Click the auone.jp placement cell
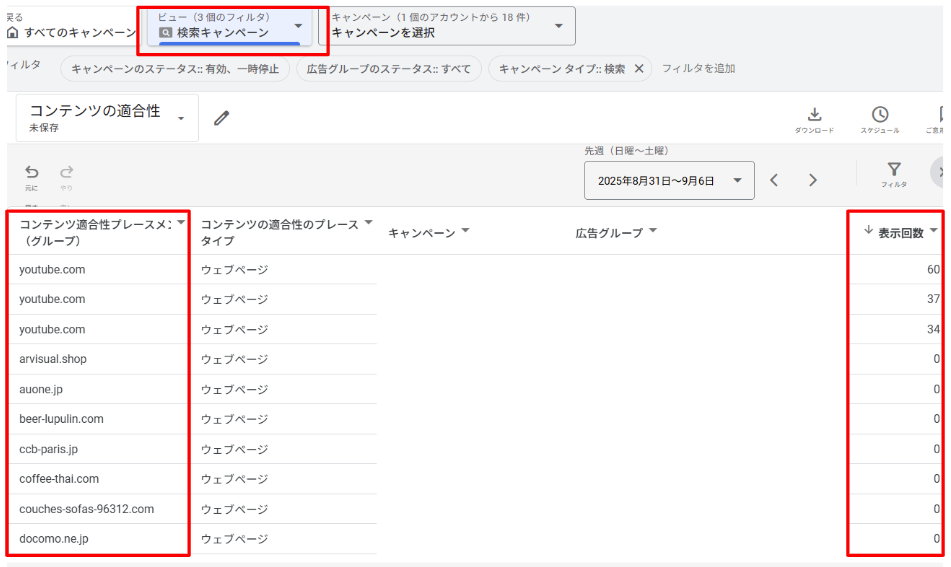This screenshot has width=951, height=567. click(x=41, y=389)
